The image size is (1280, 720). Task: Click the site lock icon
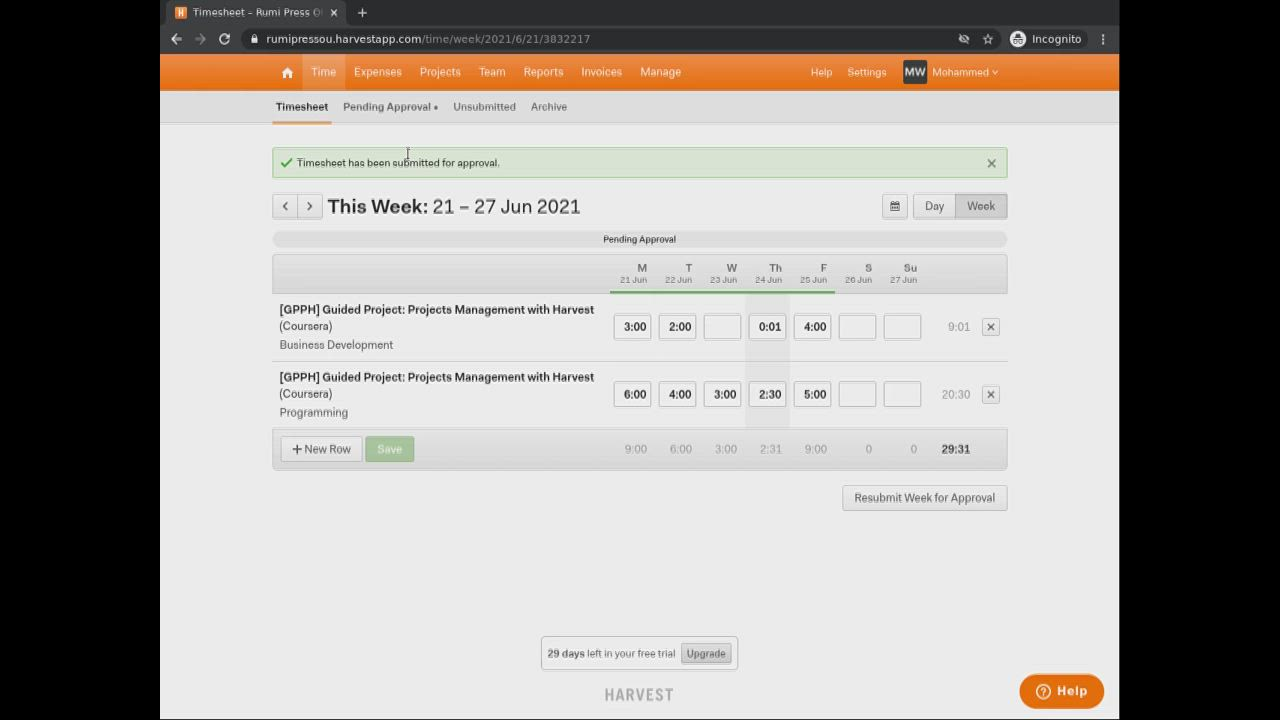[255, 39]
